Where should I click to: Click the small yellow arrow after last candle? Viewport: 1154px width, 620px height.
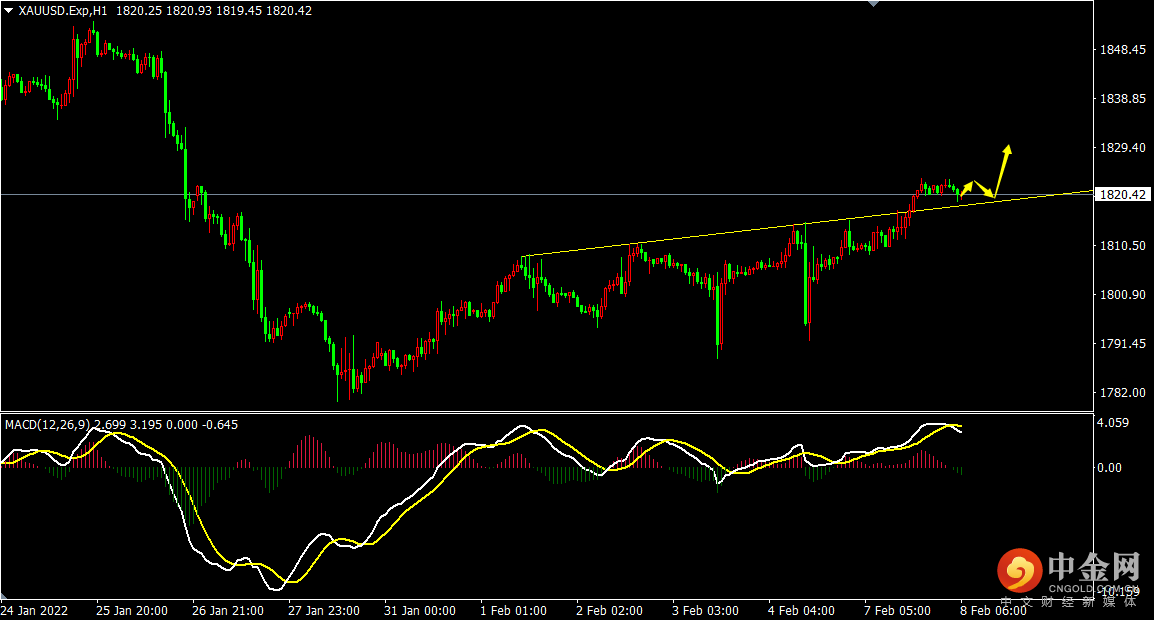(967, 187)
